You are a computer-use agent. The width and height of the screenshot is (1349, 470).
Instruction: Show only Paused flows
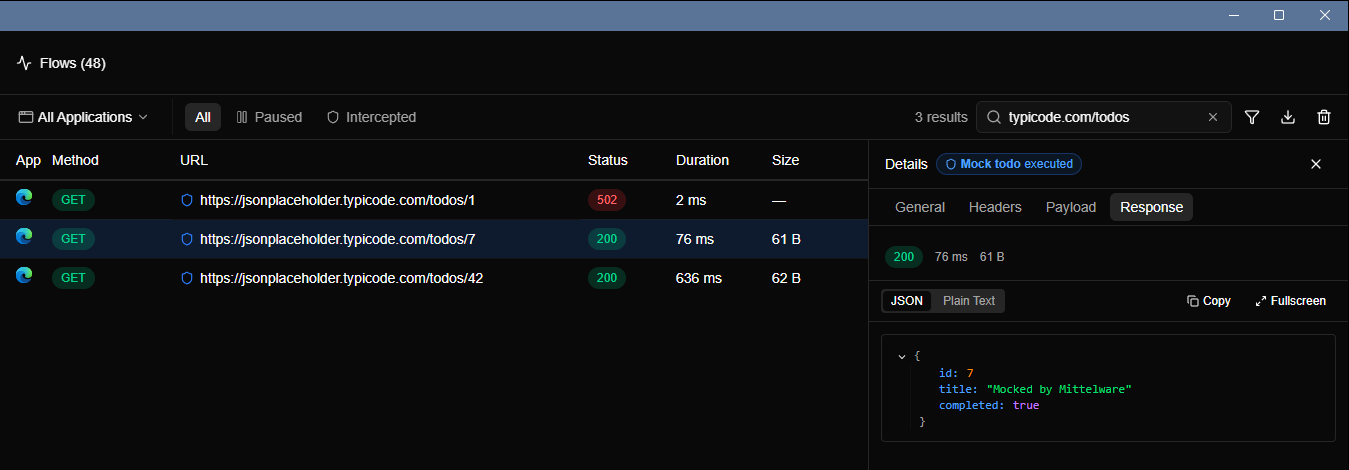[269, 117]
